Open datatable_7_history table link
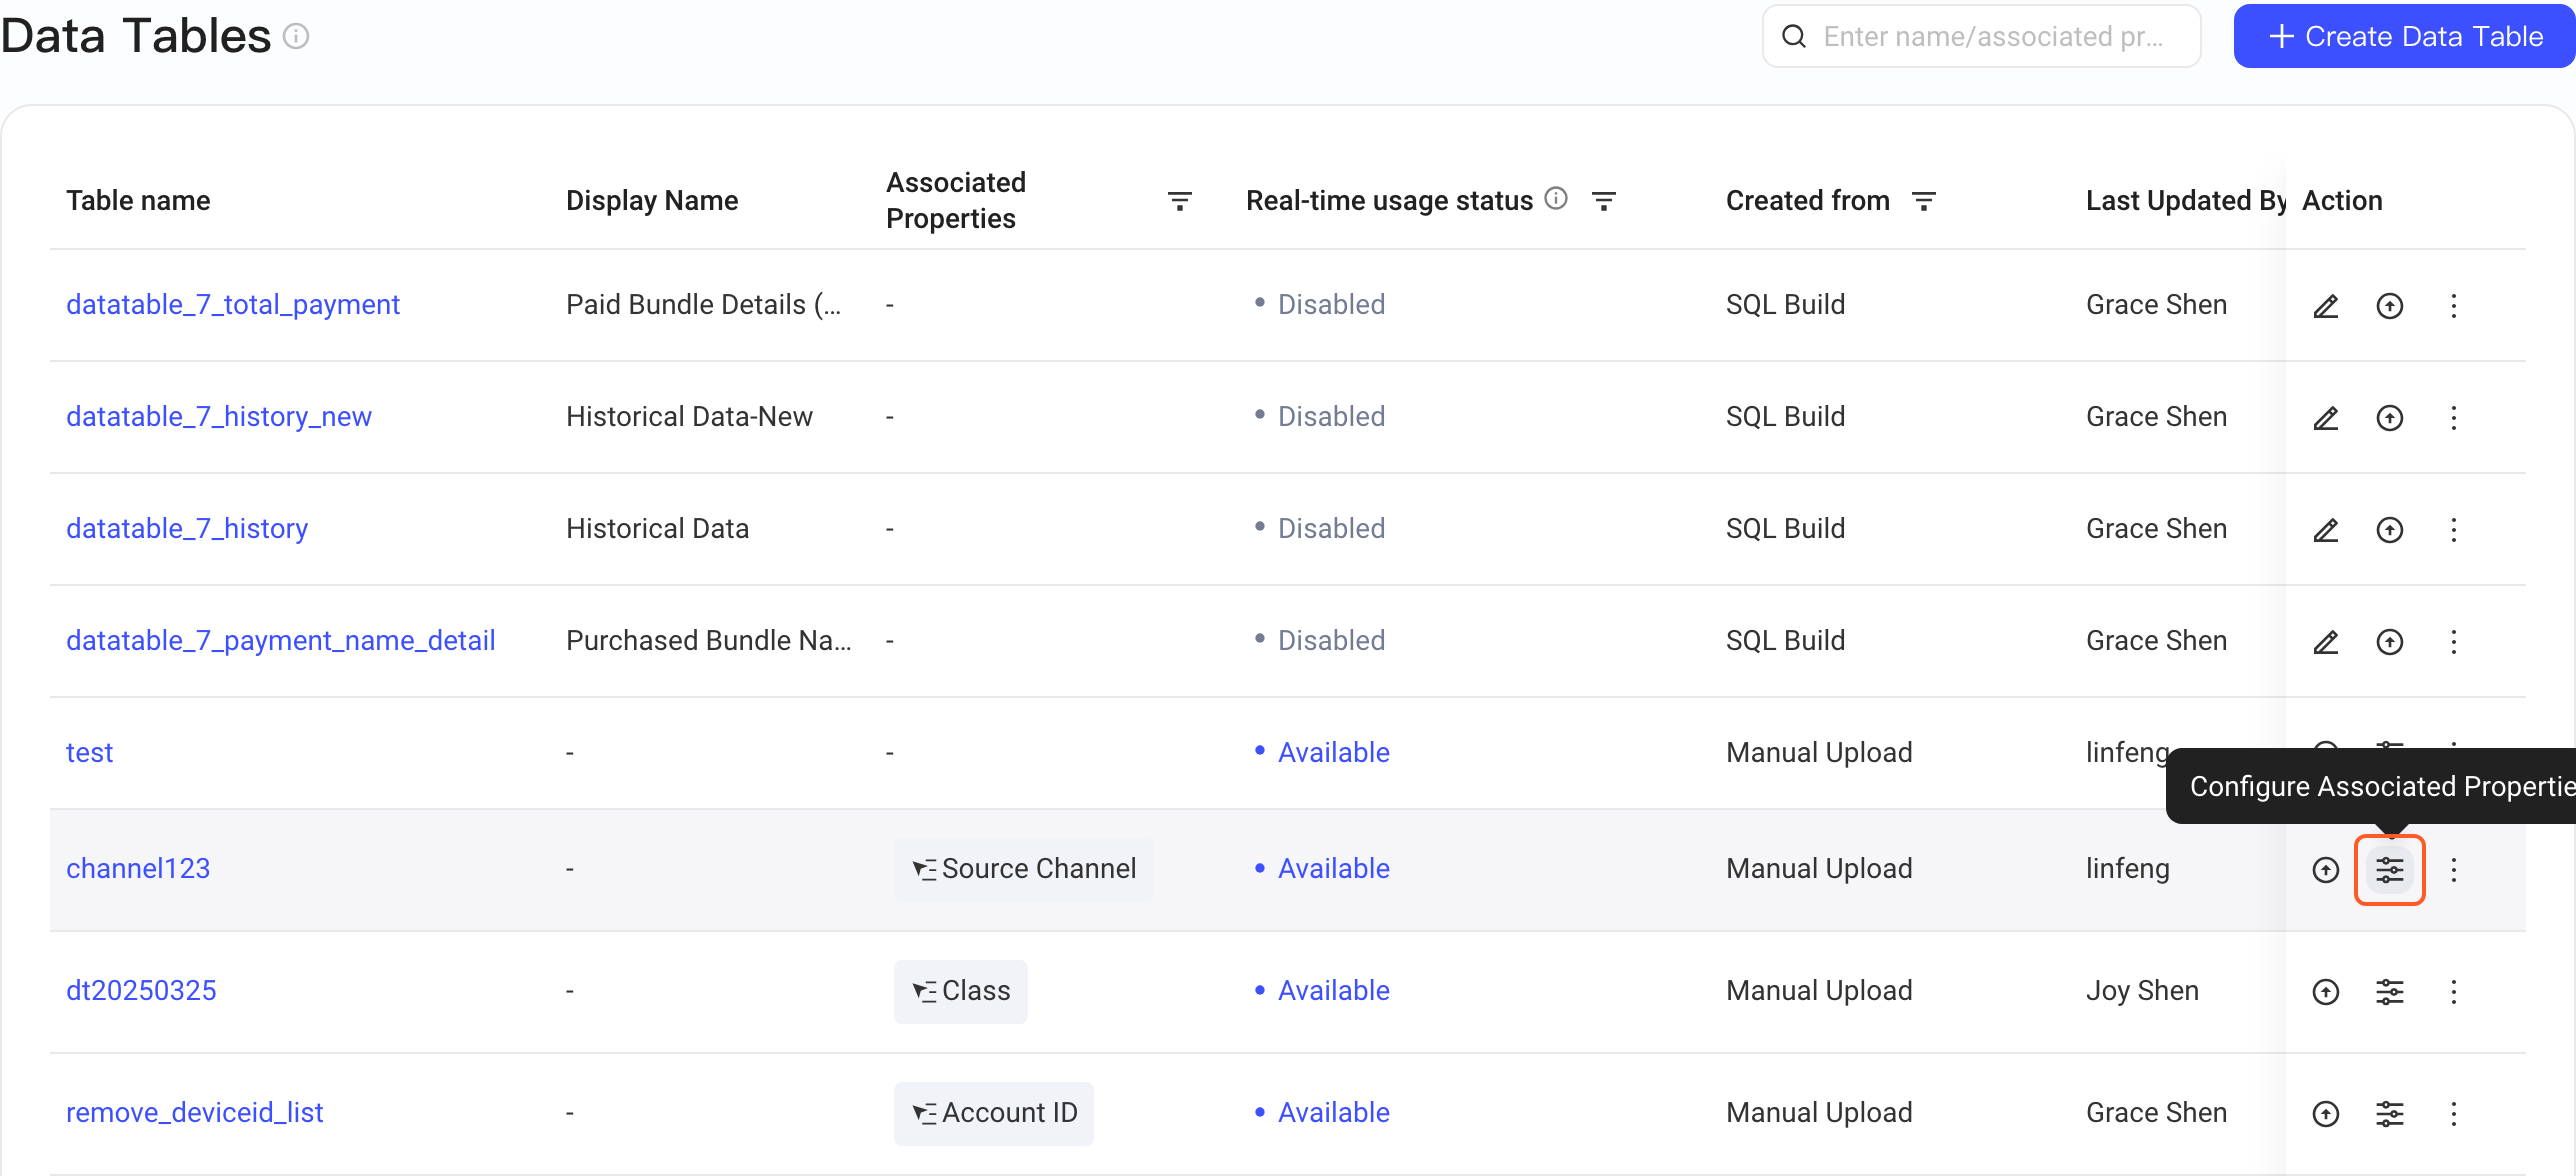This screenshot has height=1176, width=2576. (187, 529)
